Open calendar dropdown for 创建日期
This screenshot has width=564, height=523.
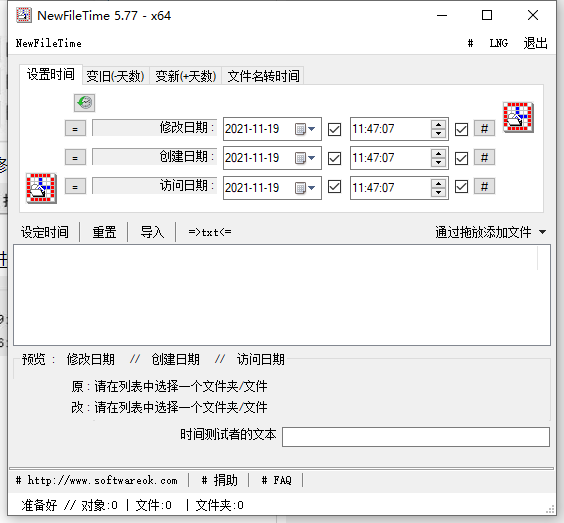[305, 158]
